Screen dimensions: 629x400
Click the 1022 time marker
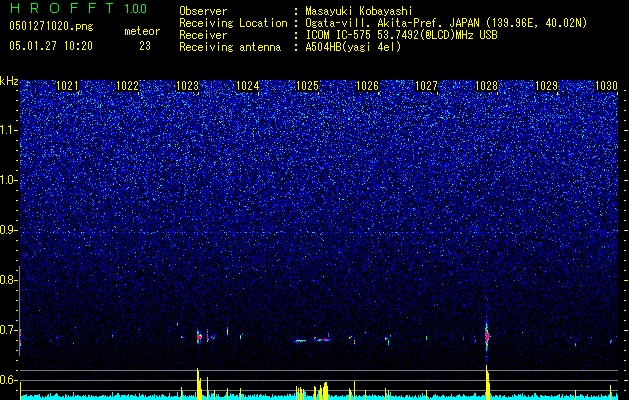[127, 86]
